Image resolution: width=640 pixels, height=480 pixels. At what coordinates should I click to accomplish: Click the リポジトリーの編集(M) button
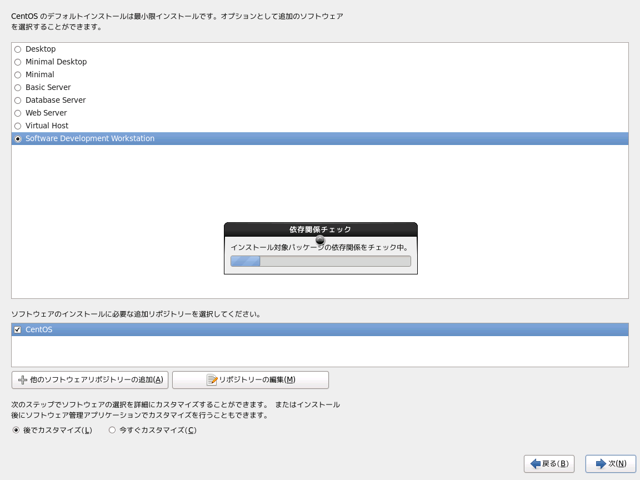pyautogui.click(x=250, y=380)
